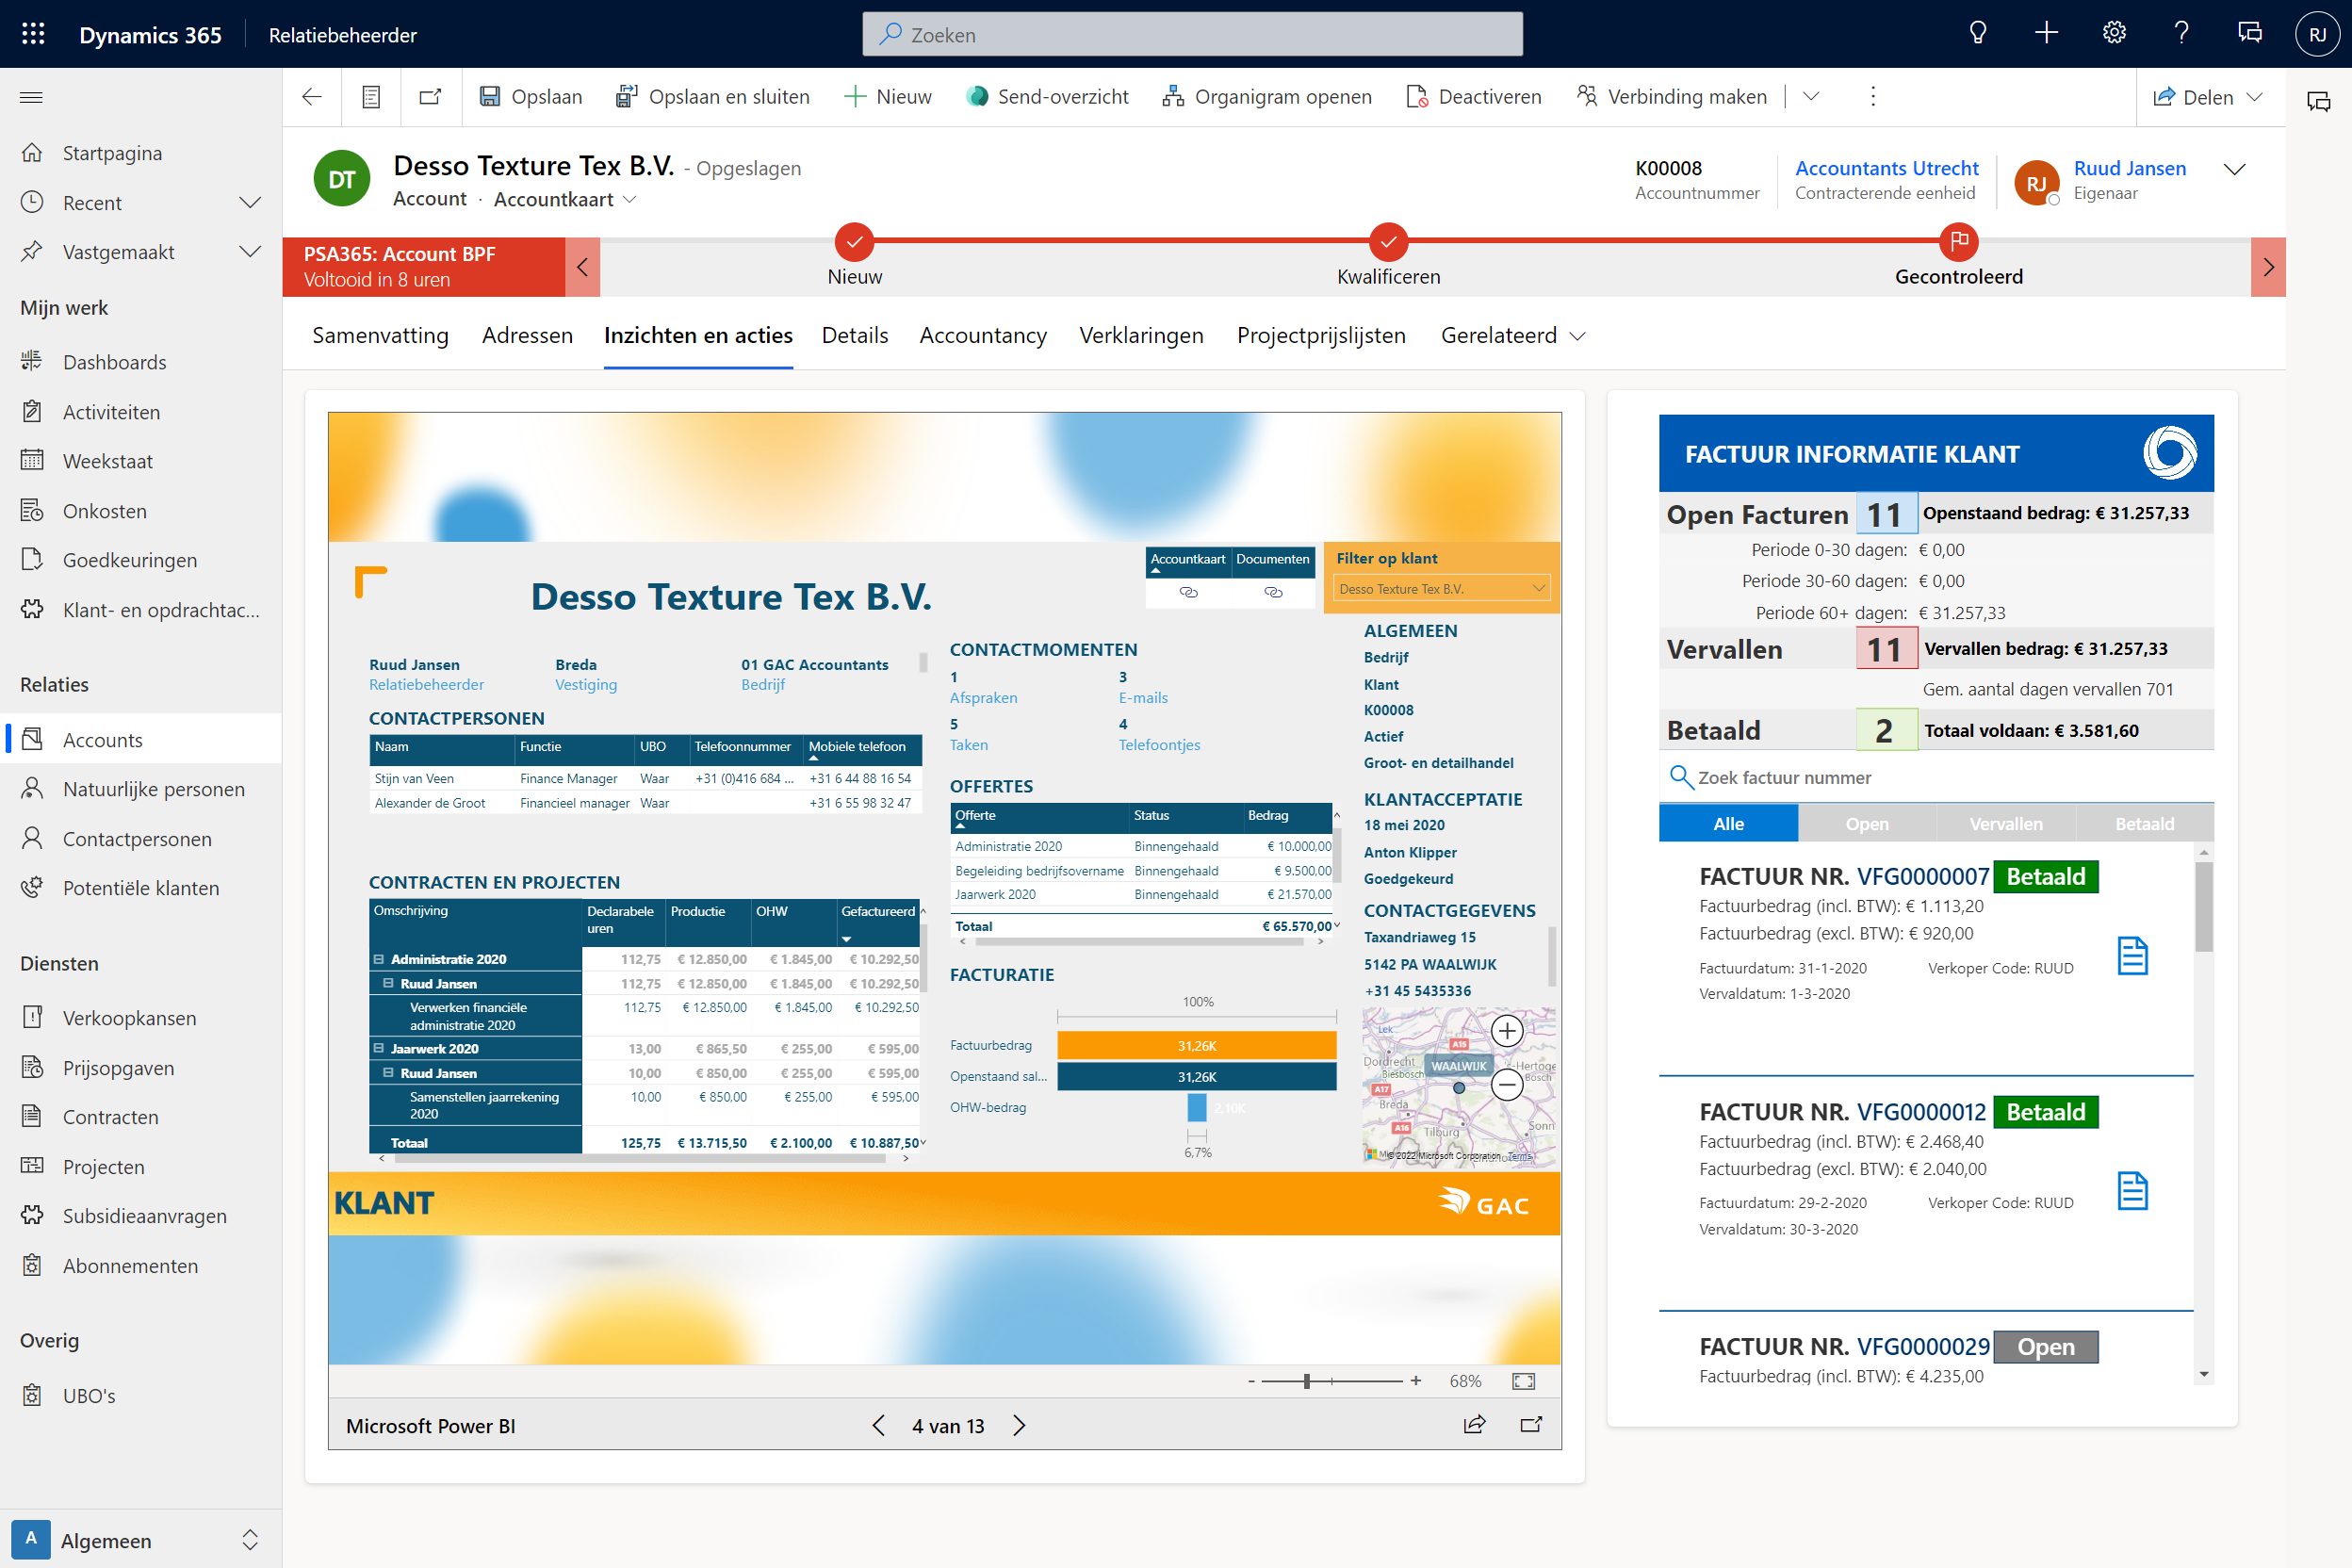Image resolution: width=2352 pixels, height=1568 pixels.
Task: Collapse the Jaarwerk 2020 row
Action: (x=379, y=1048)
